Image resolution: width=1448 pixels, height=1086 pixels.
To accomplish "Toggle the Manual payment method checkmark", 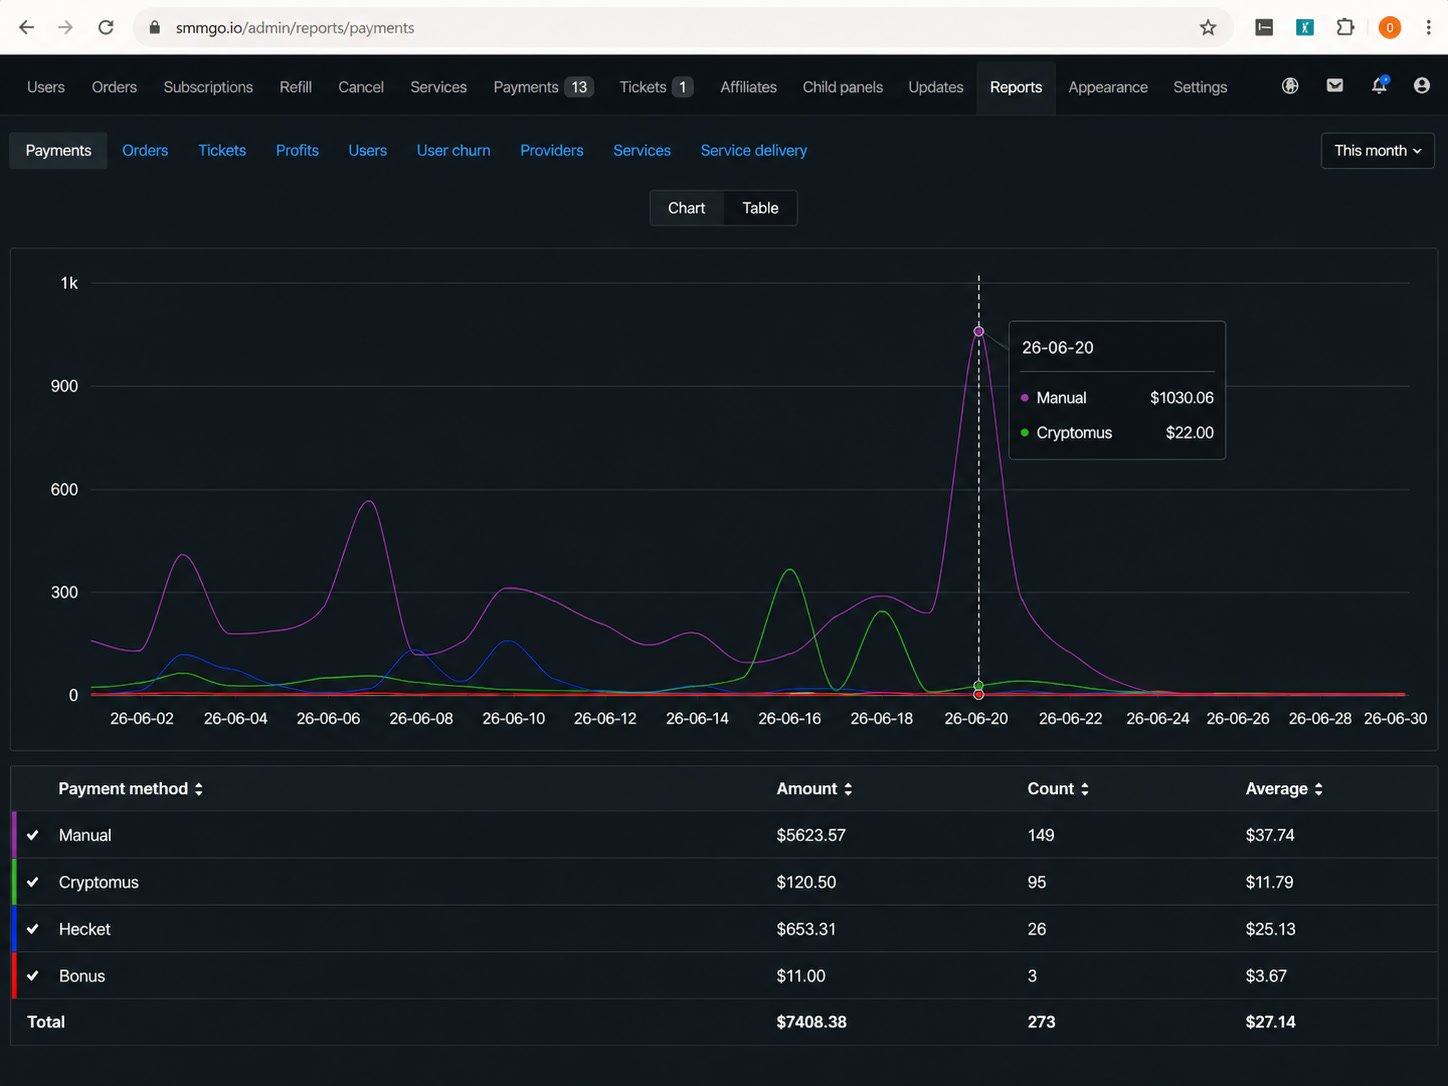I will point(33,835).
